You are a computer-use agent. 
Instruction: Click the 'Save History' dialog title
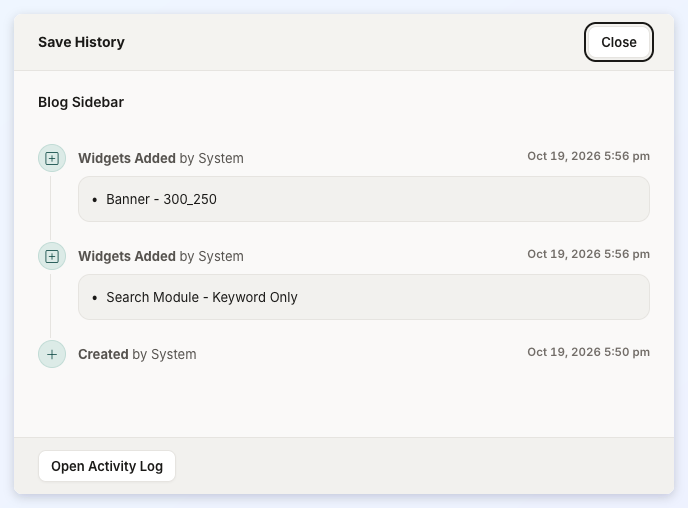tap(82, 42)
